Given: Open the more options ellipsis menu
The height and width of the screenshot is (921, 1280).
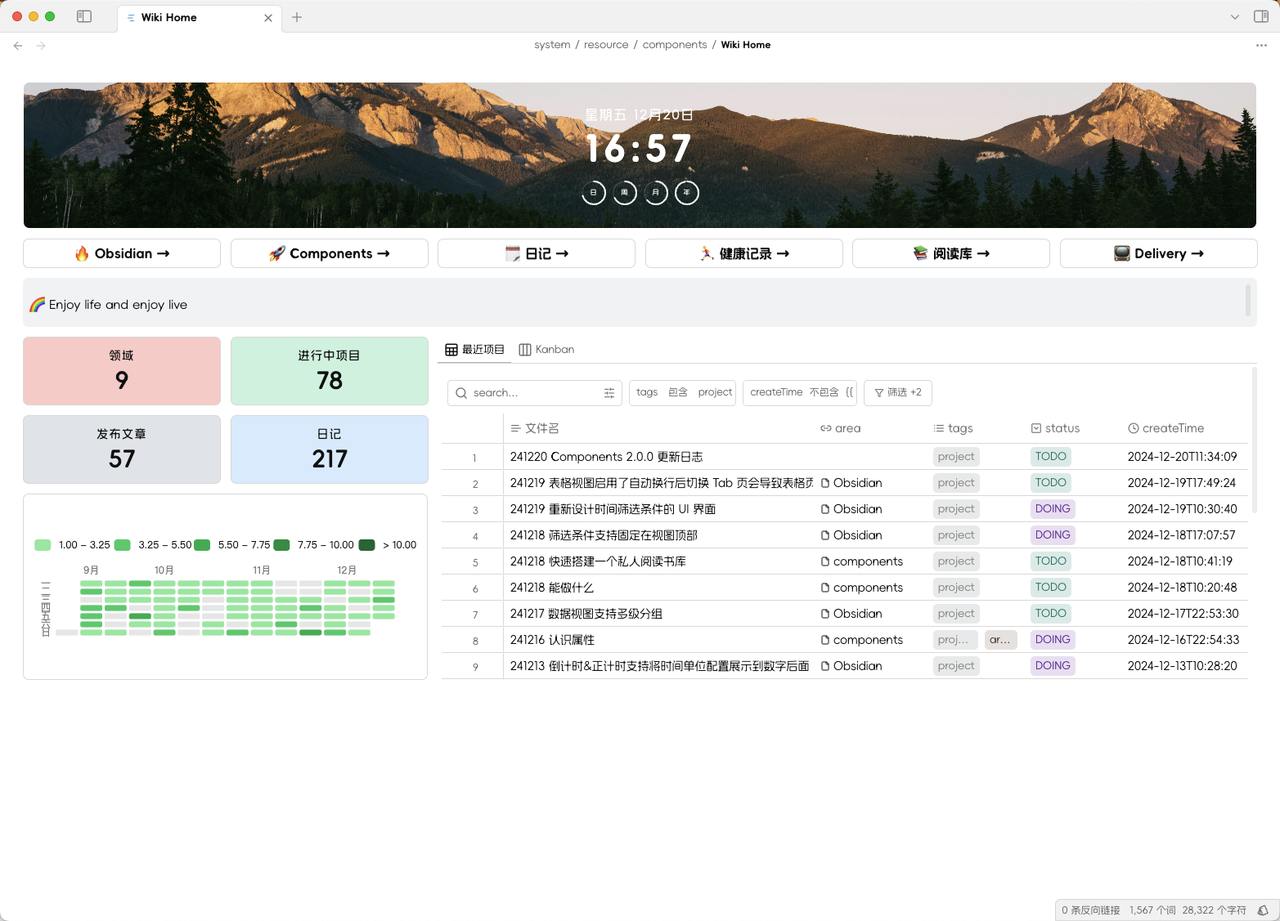Looking at the screenshot, I should tap(1261, 45).
